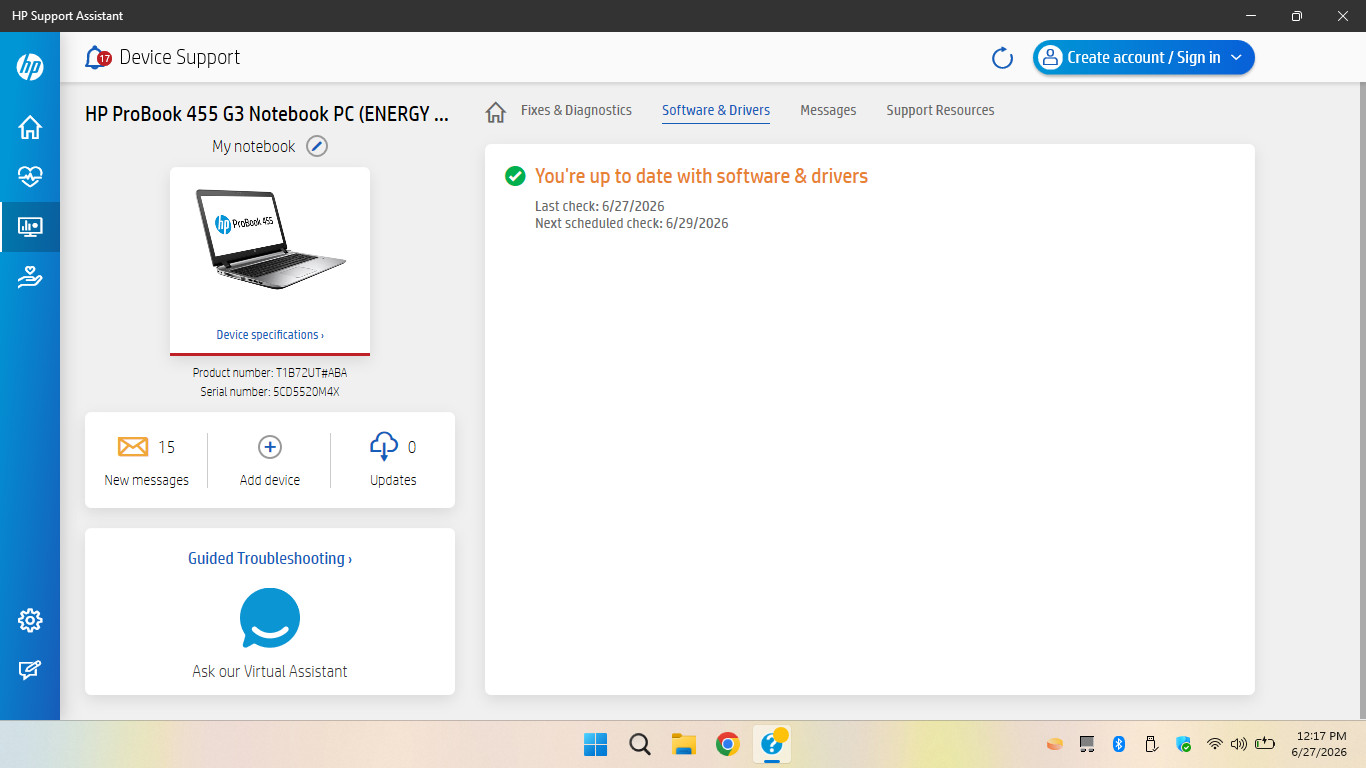Viewport: 1366px width, 768px height.
Task: Click the updates count 0
Action: click(x=412, y=447)
